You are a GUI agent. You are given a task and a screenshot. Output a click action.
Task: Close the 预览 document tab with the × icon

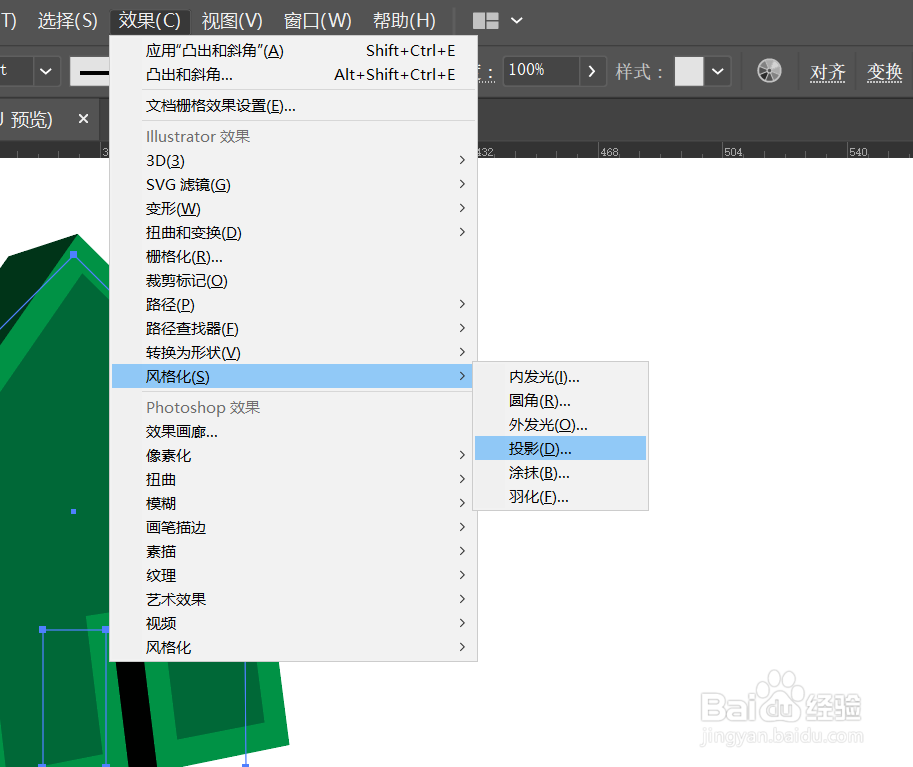click(x=83, y=119)
